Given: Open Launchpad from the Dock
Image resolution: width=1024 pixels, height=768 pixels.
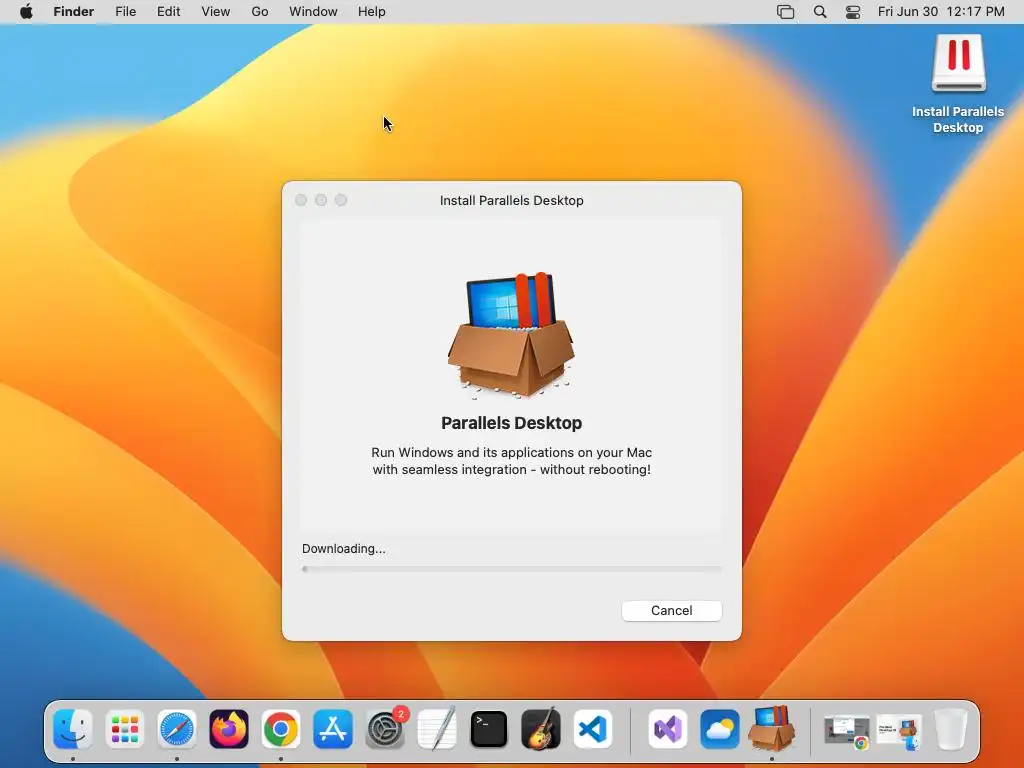Looking at the screenshot, I should pos(125,729).
